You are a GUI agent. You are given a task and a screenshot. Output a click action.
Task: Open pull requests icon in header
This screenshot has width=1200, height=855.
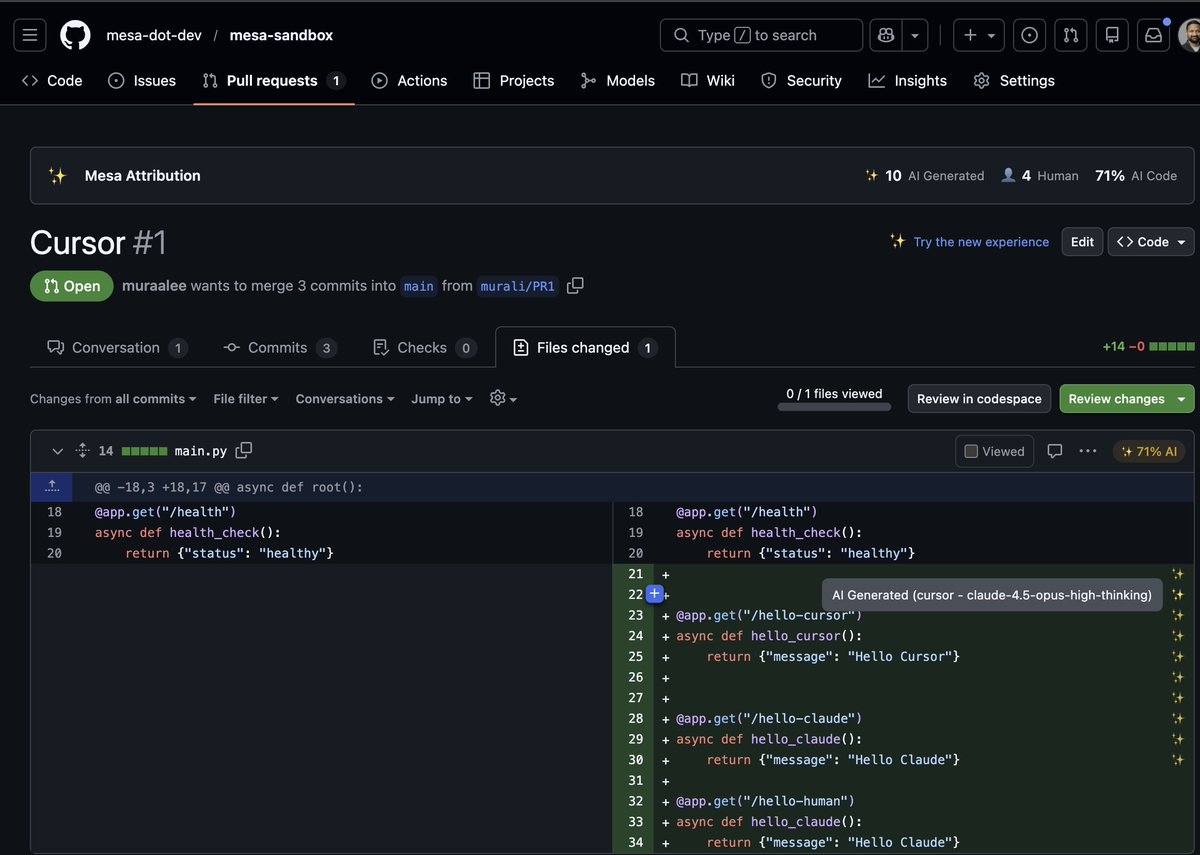click(1071, 35)
